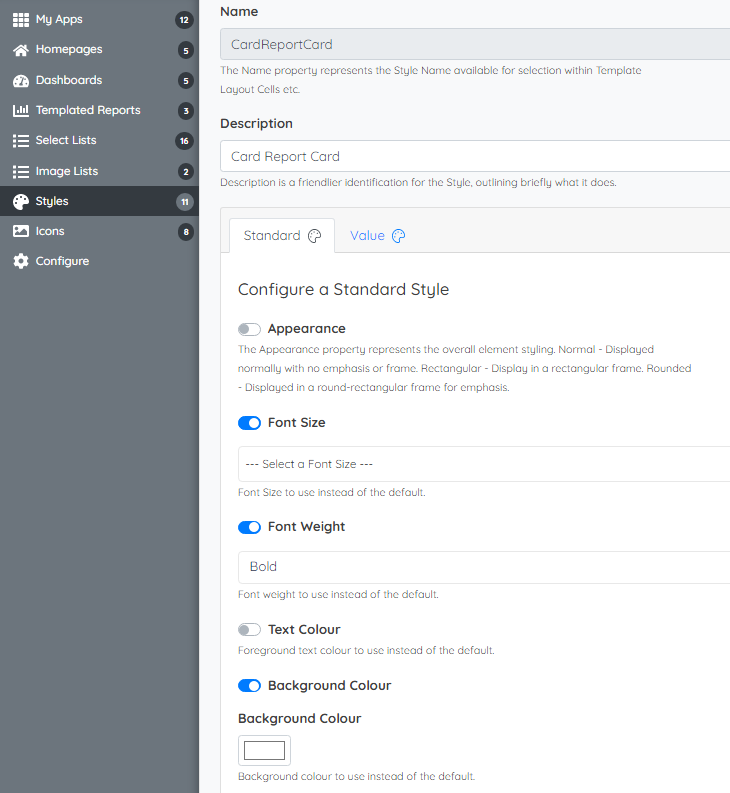Click the Configure a Standard Style heading
Viewport: 730px width, 793px height.
point(343,290)
